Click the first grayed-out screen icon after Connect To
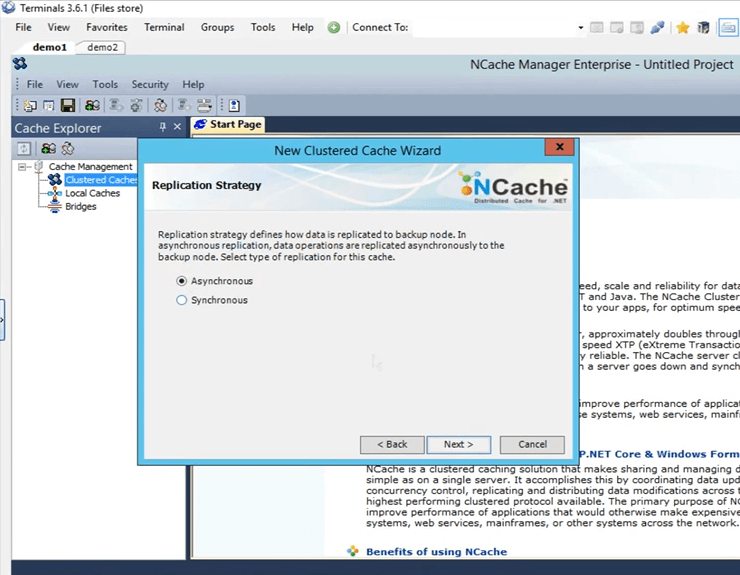 coord(597,28)
